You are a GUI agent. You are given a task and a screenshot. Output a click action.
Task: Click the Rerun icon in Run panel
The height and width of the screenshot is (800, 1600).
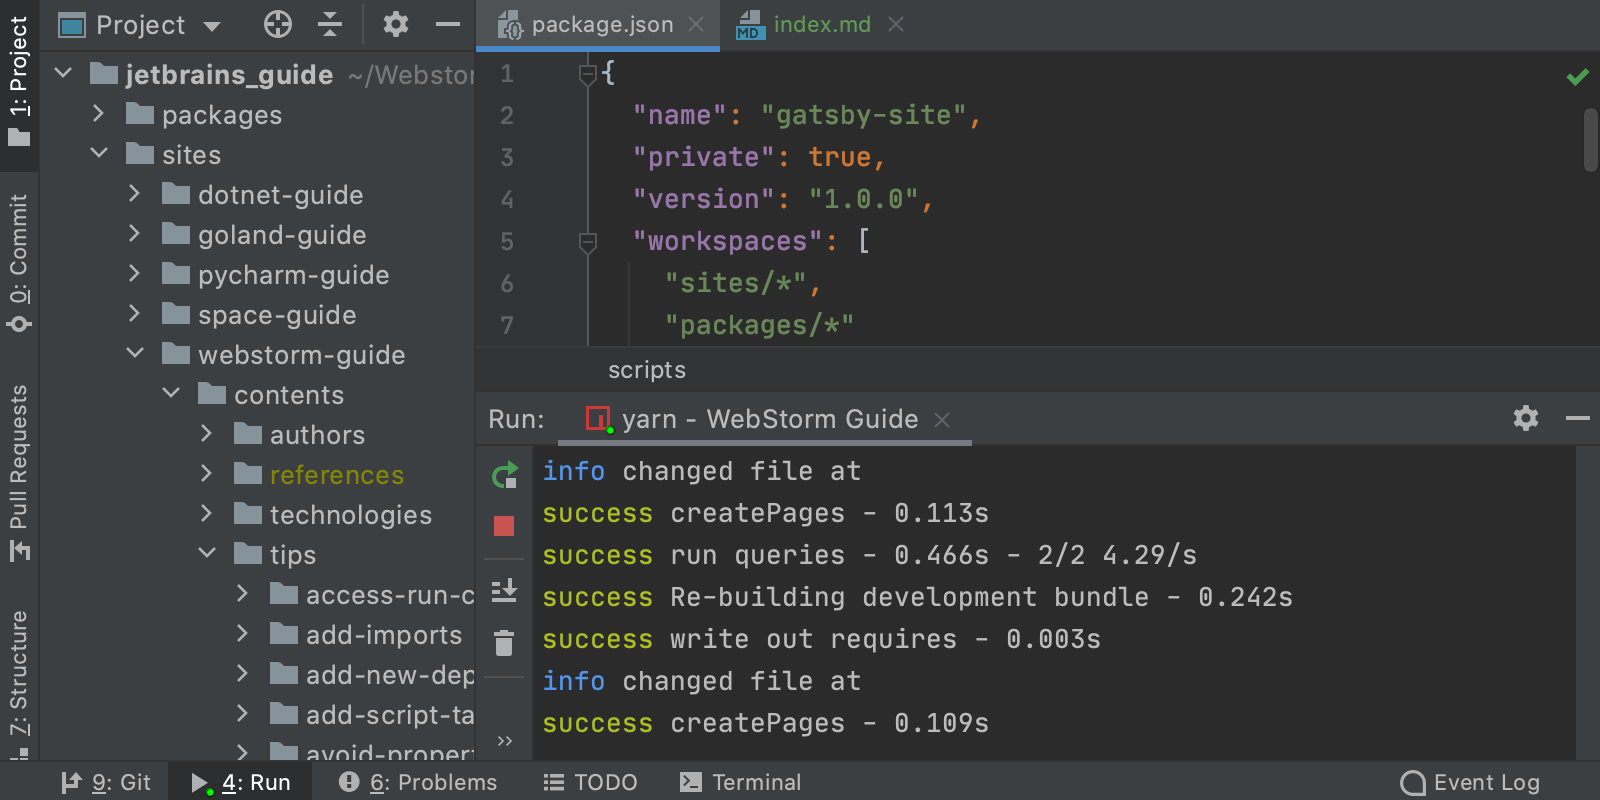(505, 475)
